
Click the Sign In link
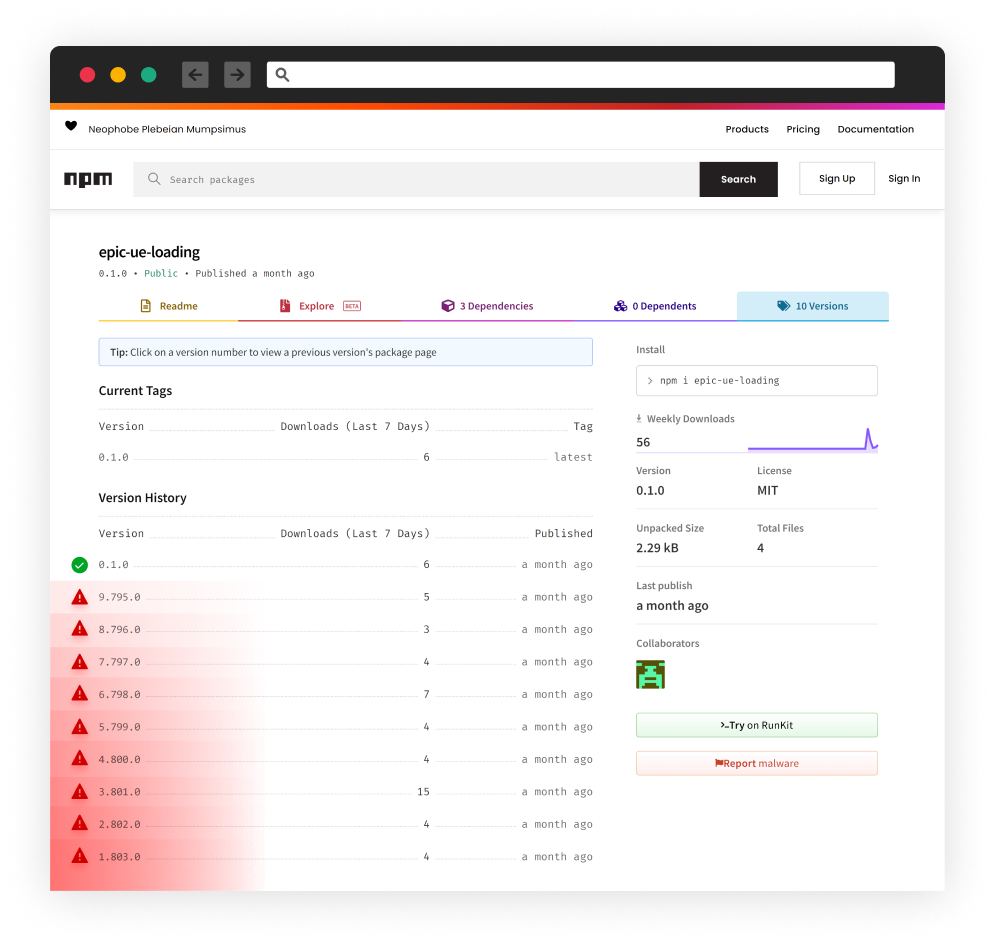tap(904, 178)
